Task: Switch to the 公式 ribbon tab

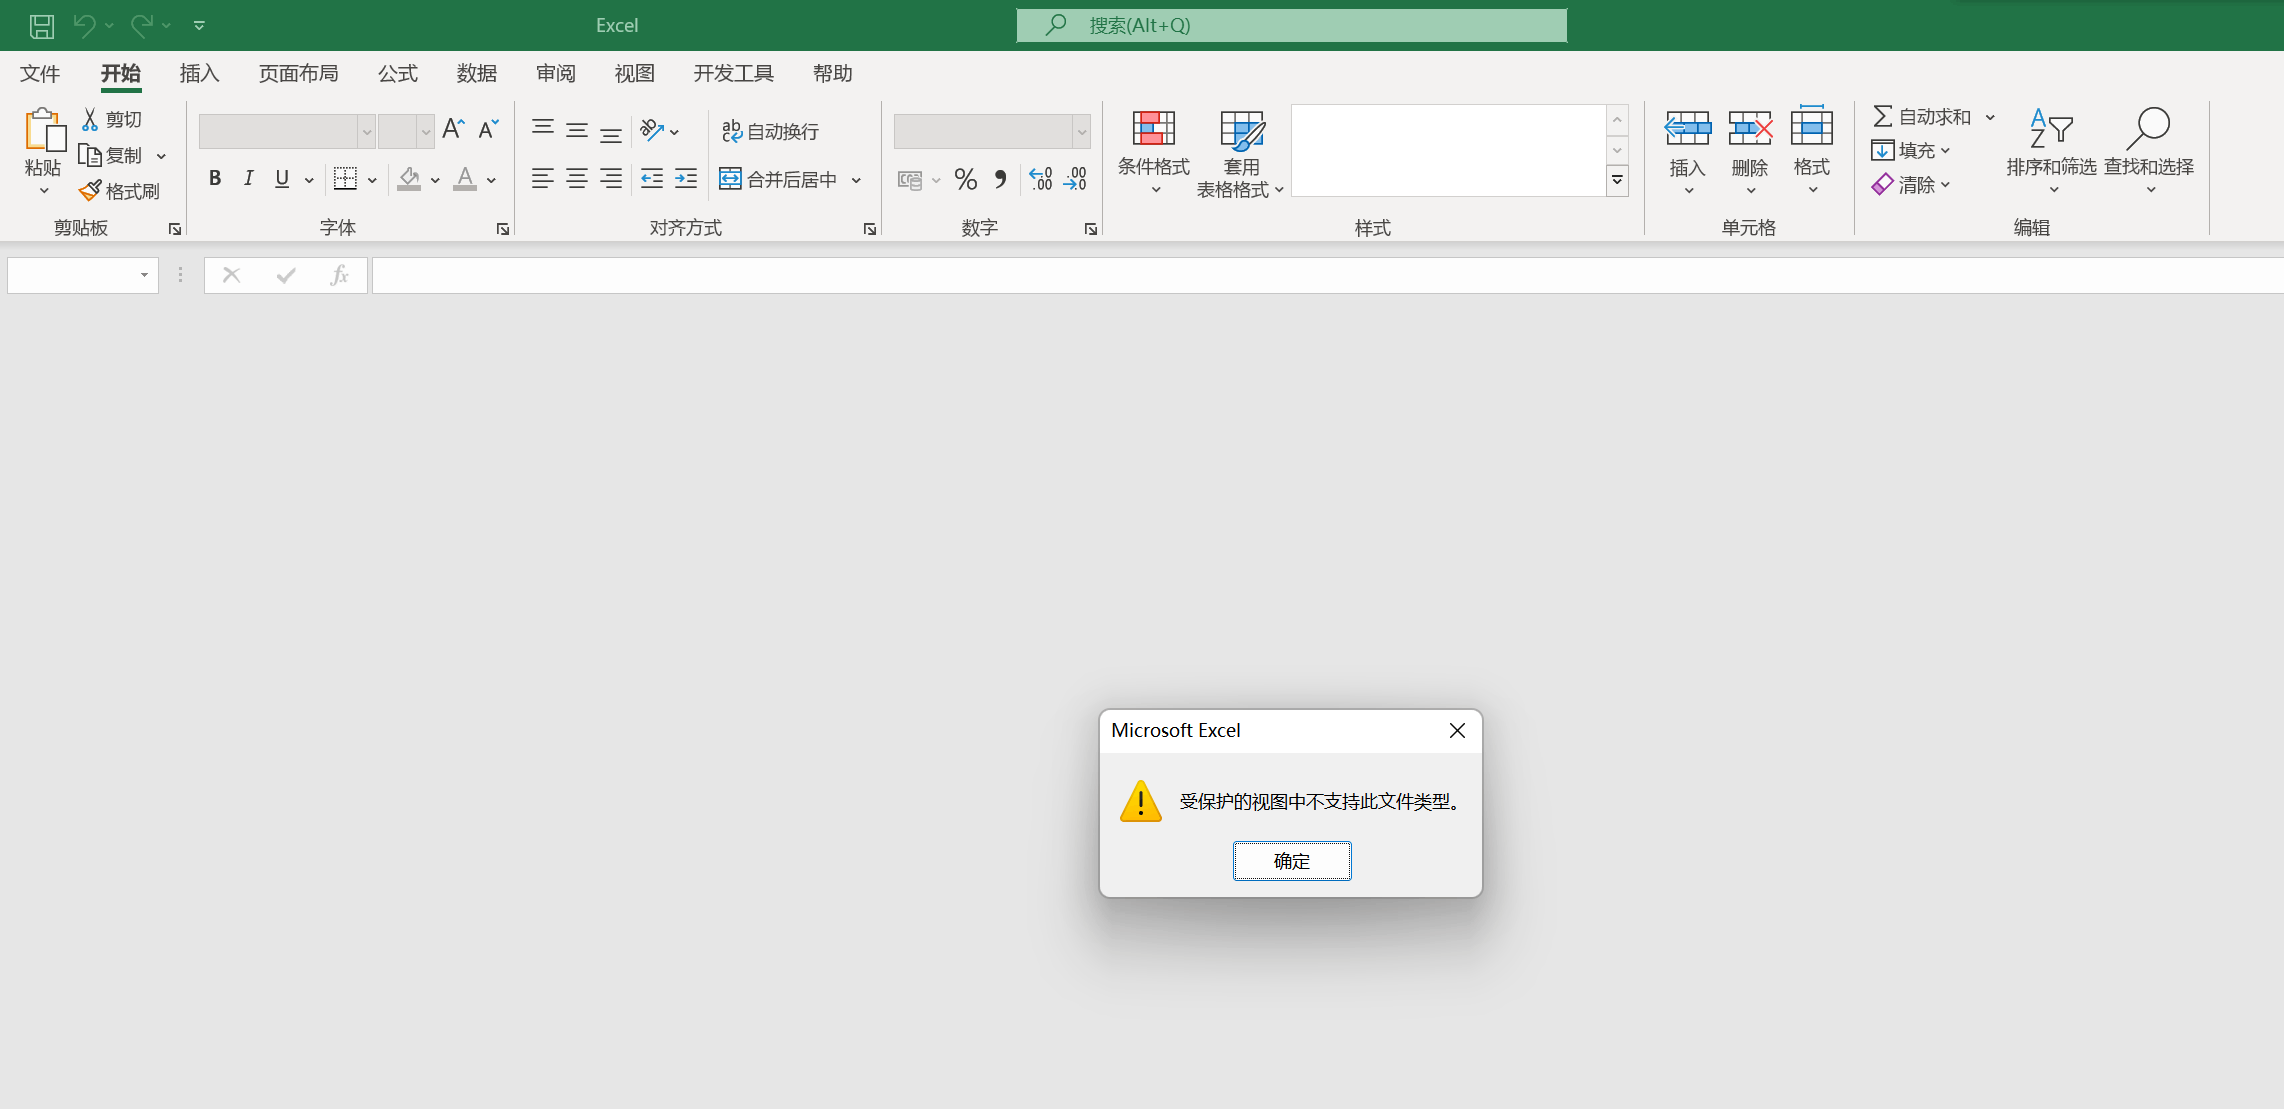Action: [397, 73]
